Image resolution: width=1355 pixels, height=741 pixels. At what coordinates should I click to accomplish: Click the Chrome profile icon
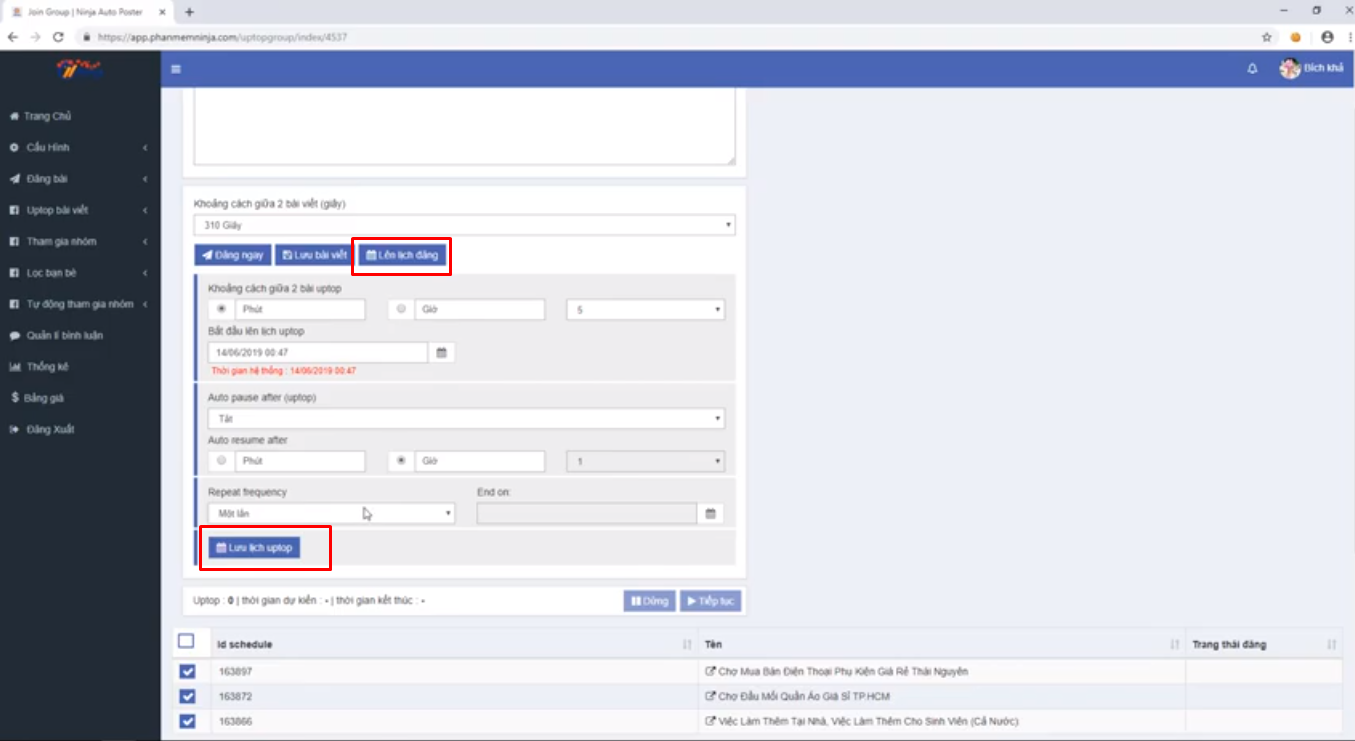point(1327,37)
